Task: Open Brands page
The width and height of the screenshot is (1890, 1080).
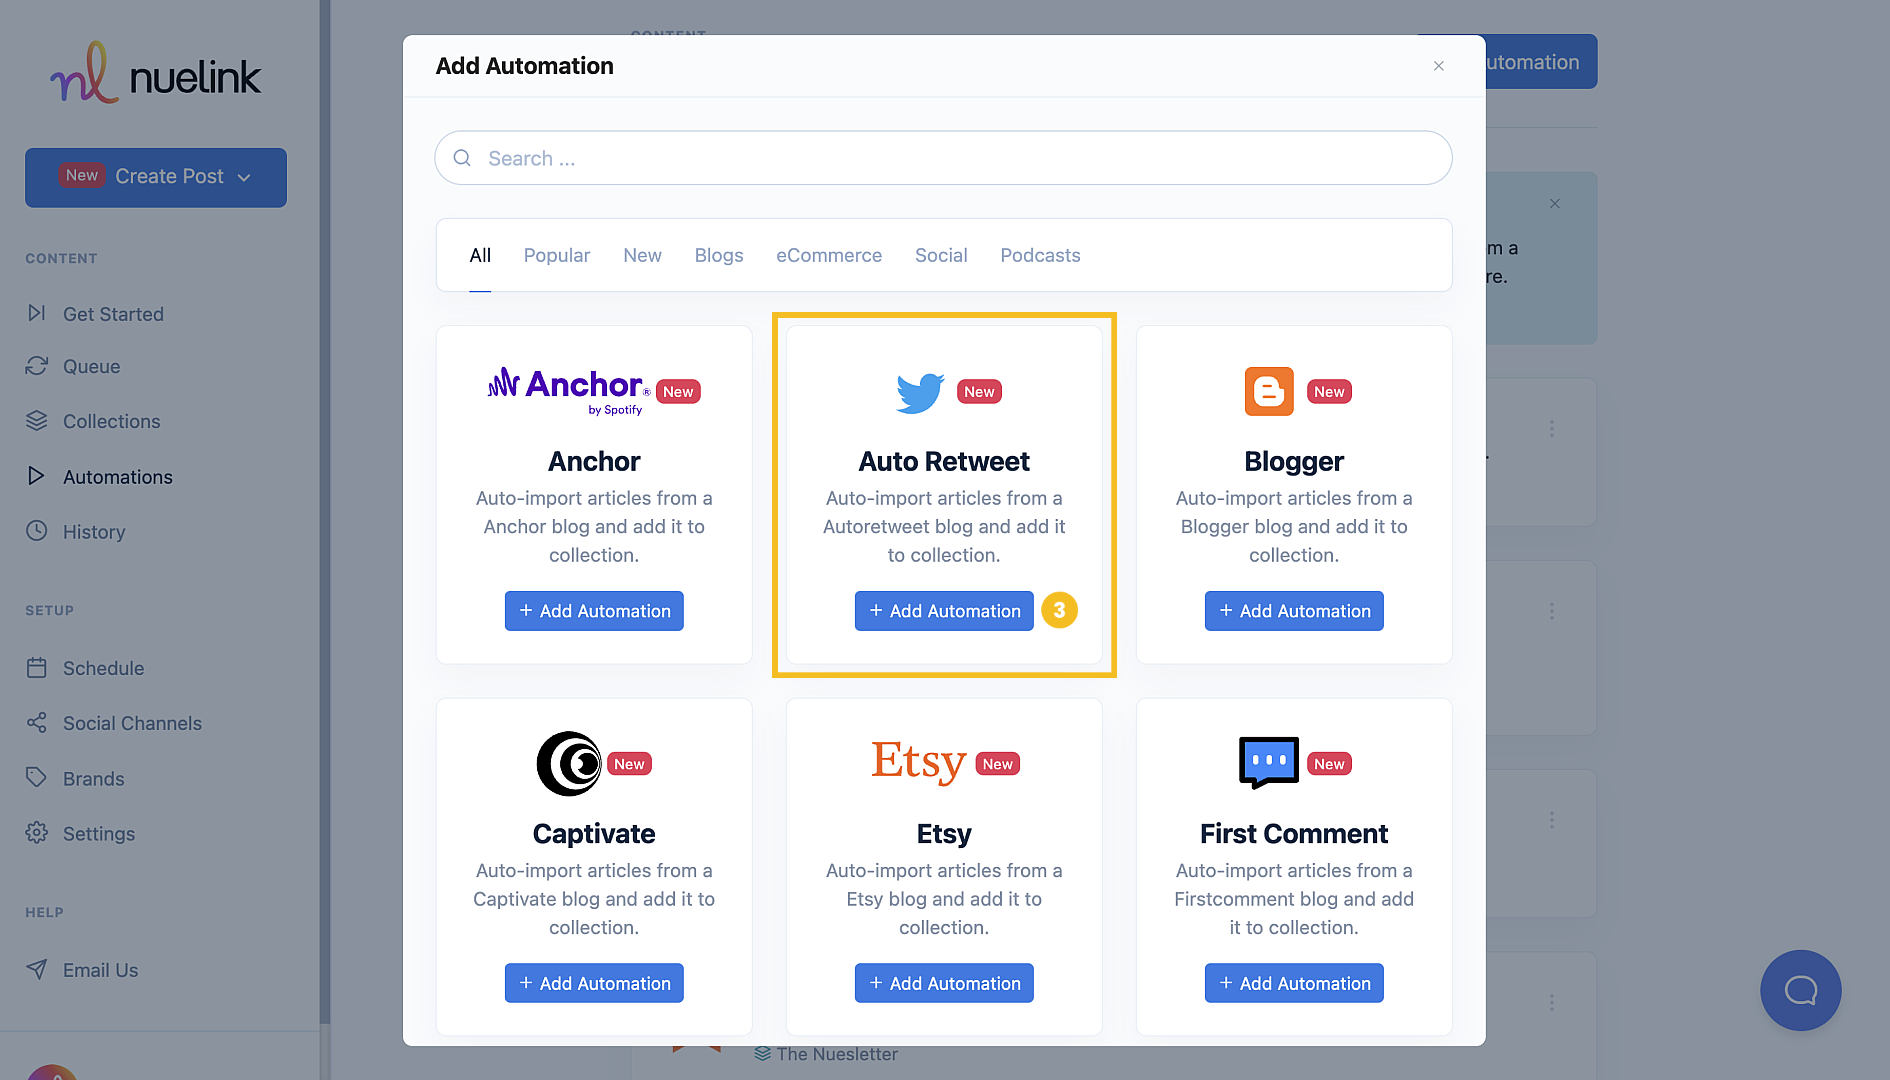Action: (93, 779)
